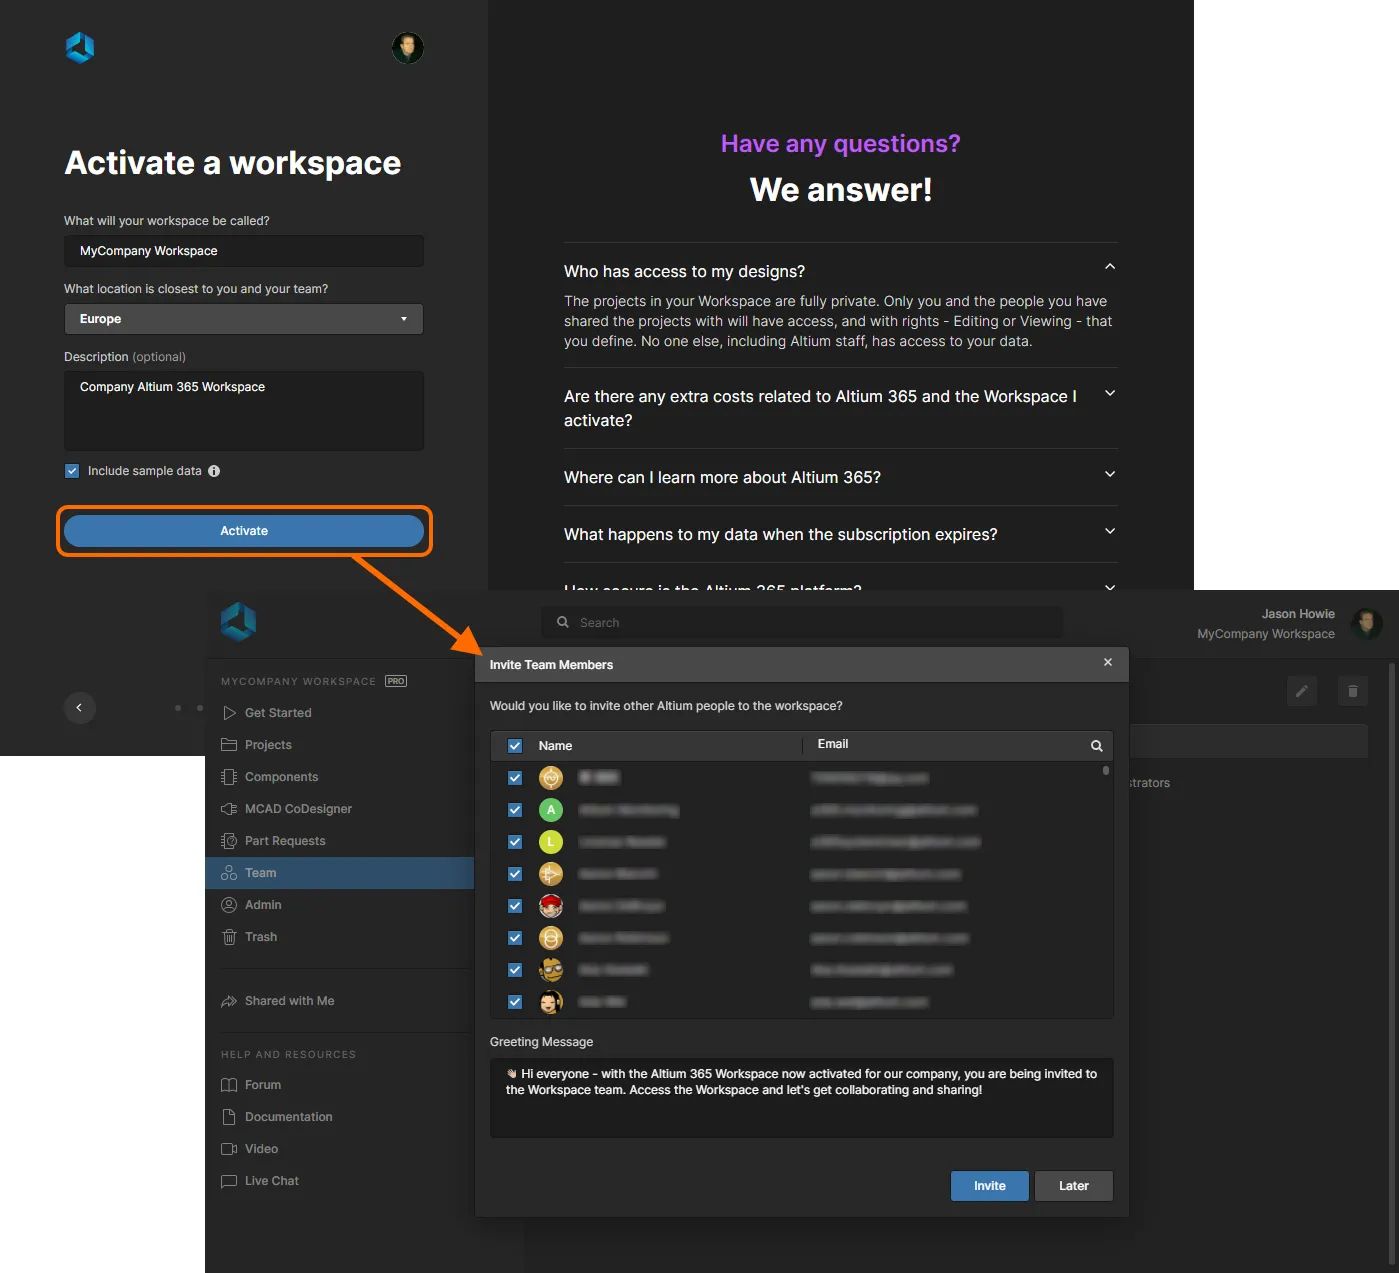Open the user avatar on Activate workspace page
Viewport: 1399px width, 1273px height.
coord(408,47)
